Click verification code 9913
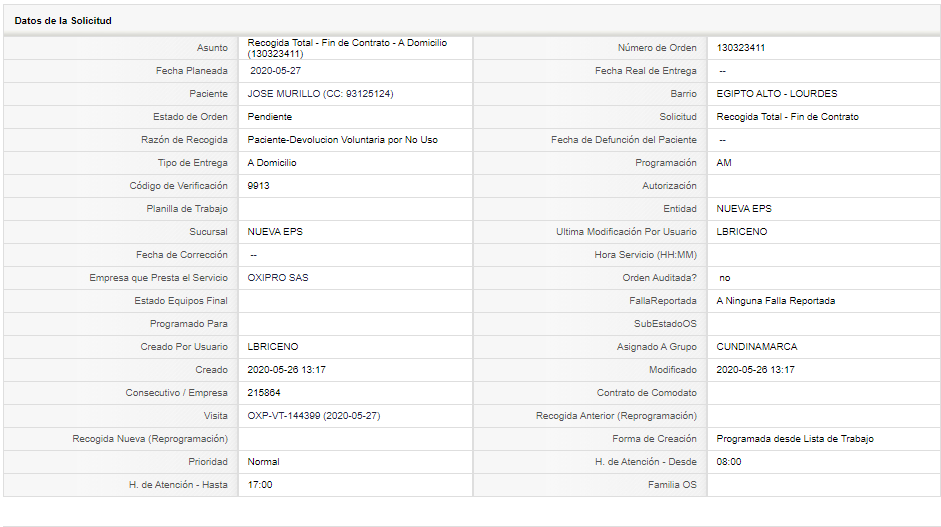The image size is (941, 527). coord(258,185)
